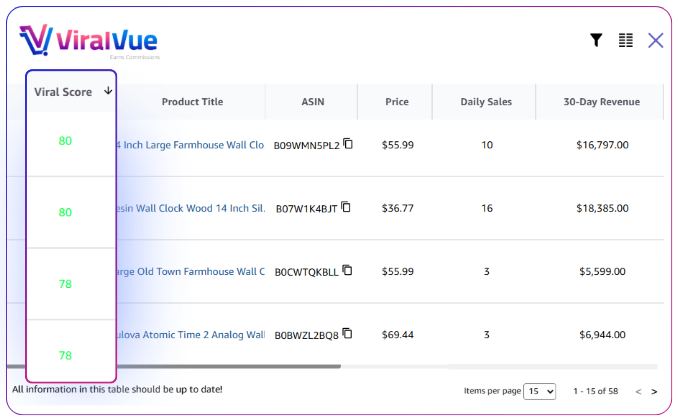Copy ASIN B07W1K4BJT

346,207
